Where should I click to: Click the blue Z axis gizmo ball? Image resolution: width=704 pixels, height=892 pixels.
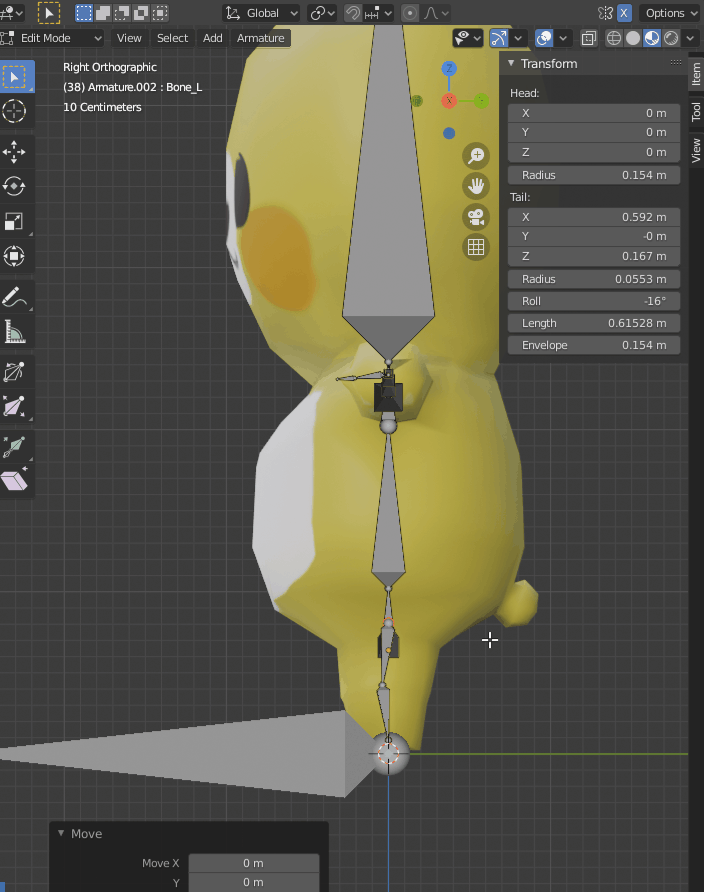pyautogui.click(x=449, y=69)
